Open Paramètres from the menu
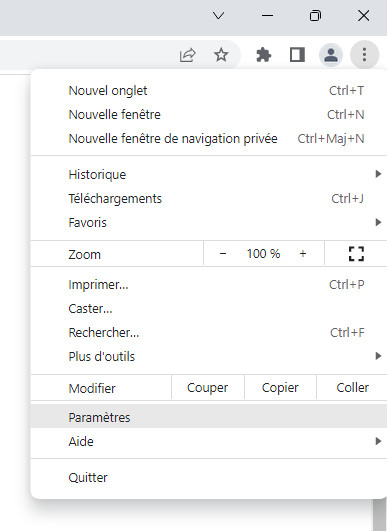The width and height of the screenshot is (387, 531). (209, 418)
